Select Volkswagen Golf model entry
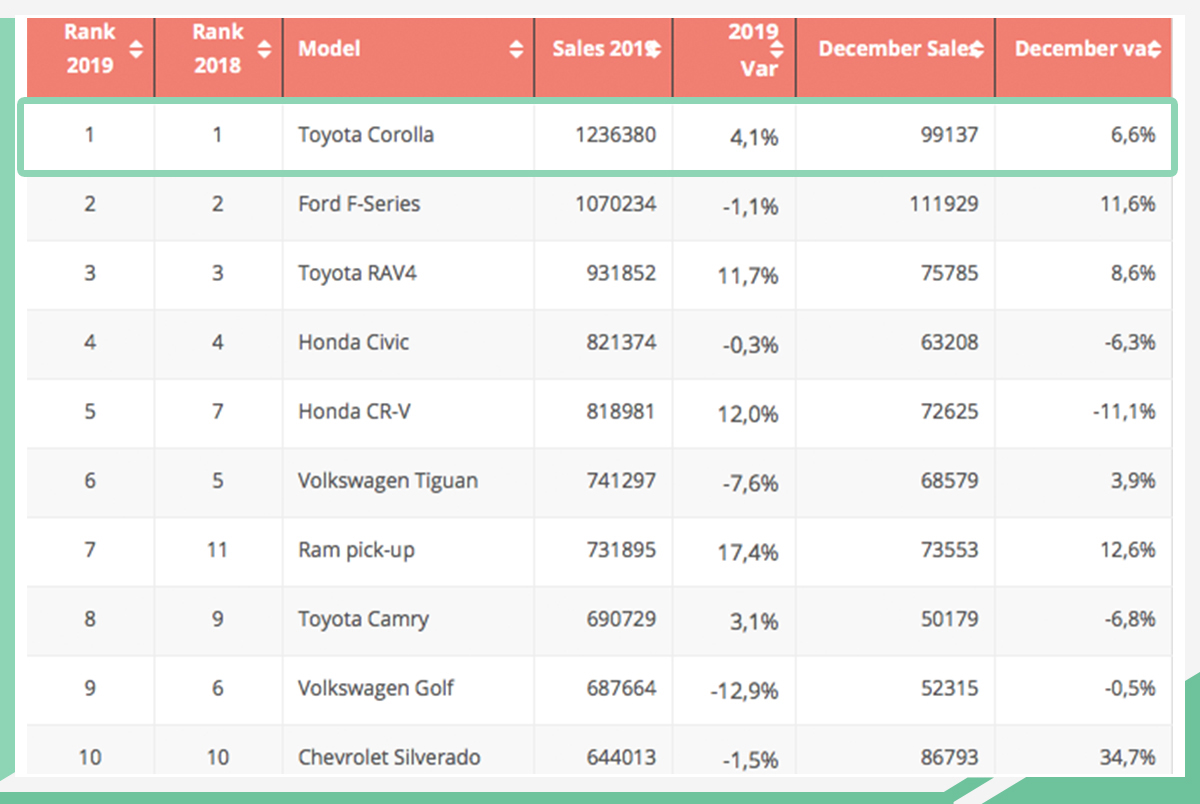Viewport: 1200px width, 804px height. click(376, 688)
